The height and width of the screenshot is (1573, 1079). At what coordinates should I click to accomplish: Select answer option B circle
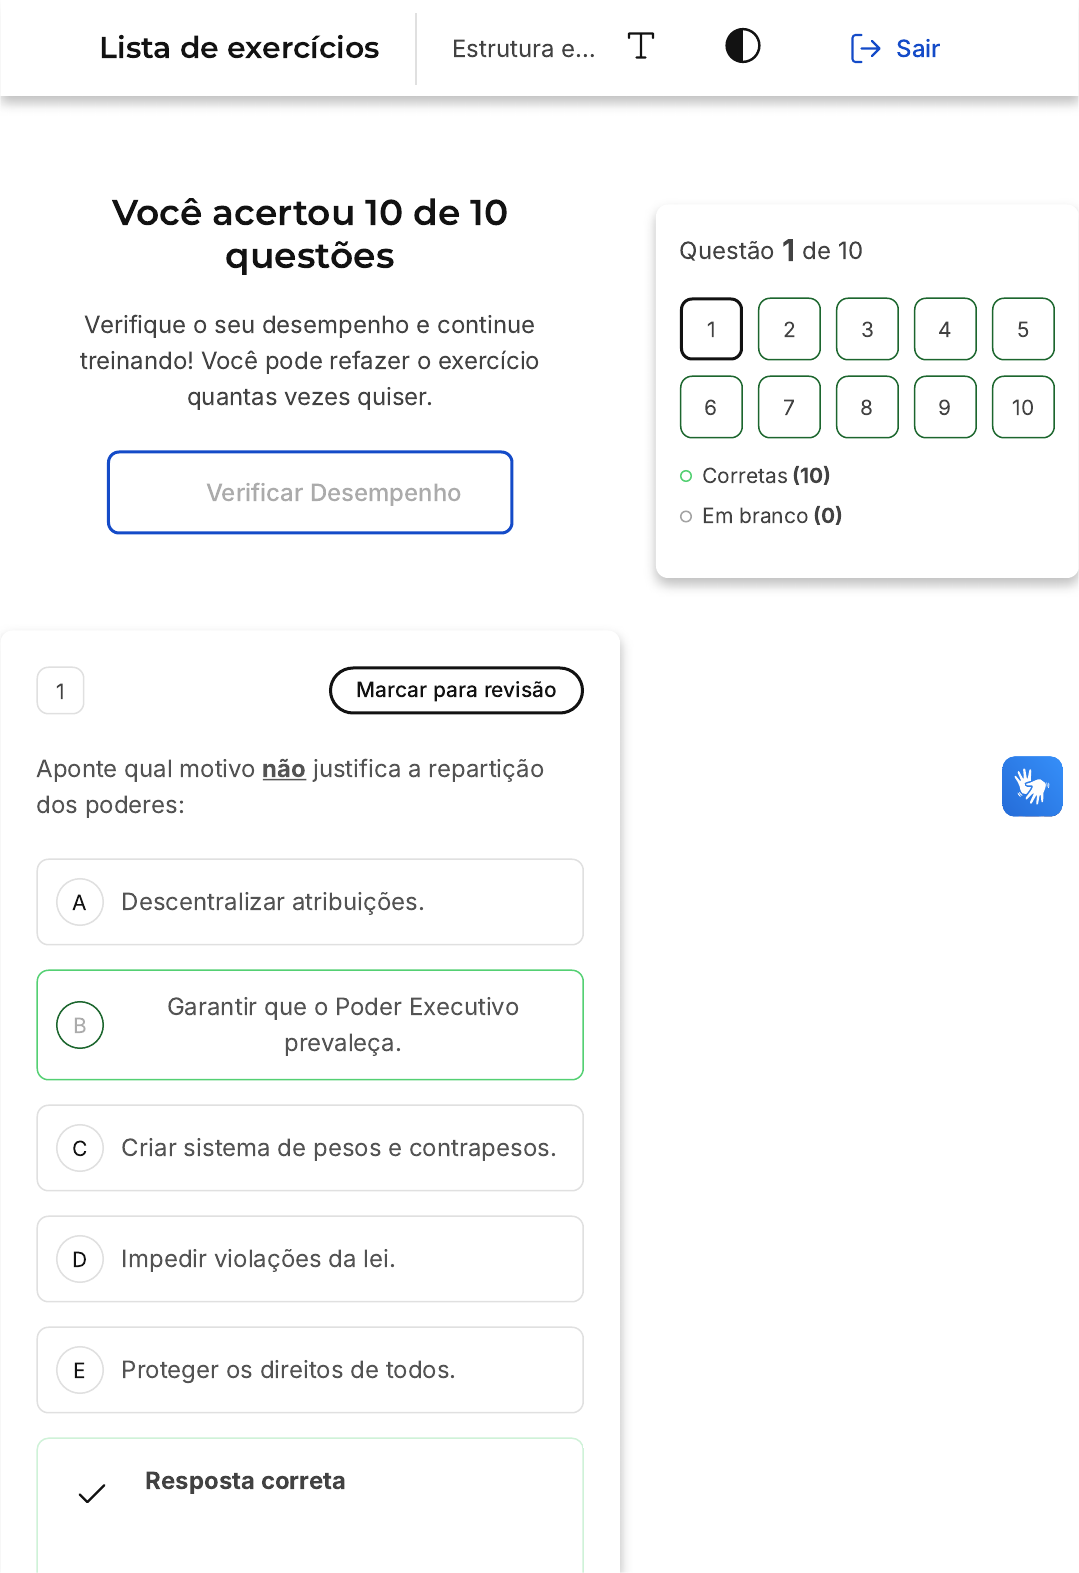[80, 1025]
